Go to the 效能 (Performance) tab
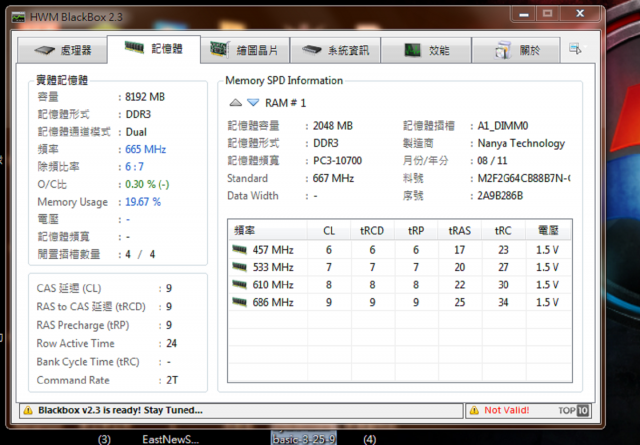Screen dimensions: 640x445 (x=426, y=51)
